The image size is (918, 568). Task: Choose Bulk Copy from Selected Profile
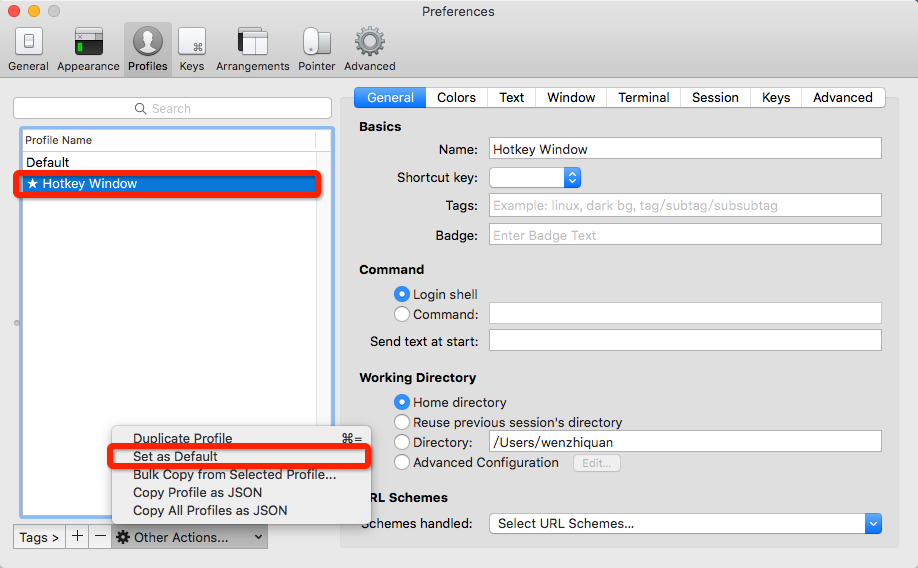(x=241, y=474)
